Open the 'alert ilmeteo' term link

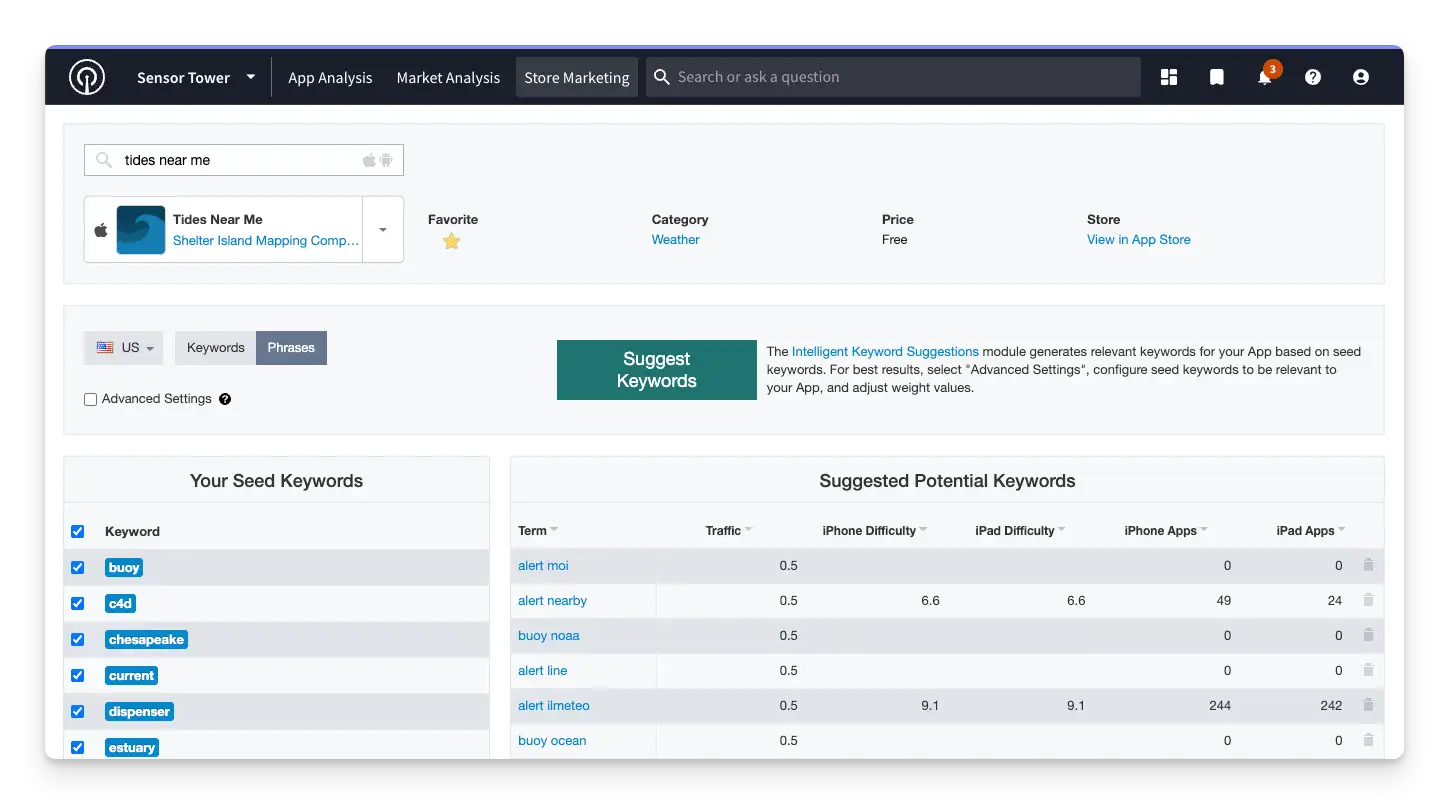(554, 706)
